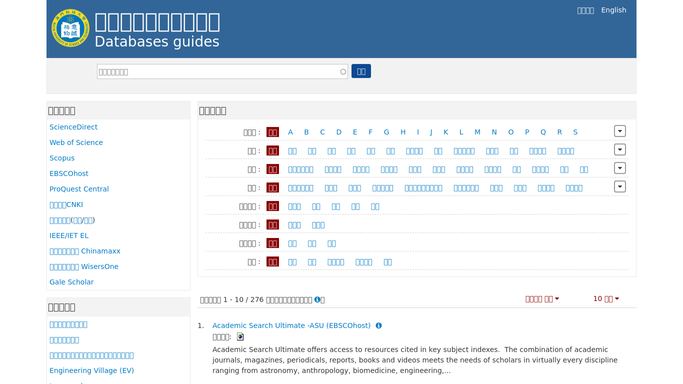Open the ScienceDirect link

(x=73, y=127)
